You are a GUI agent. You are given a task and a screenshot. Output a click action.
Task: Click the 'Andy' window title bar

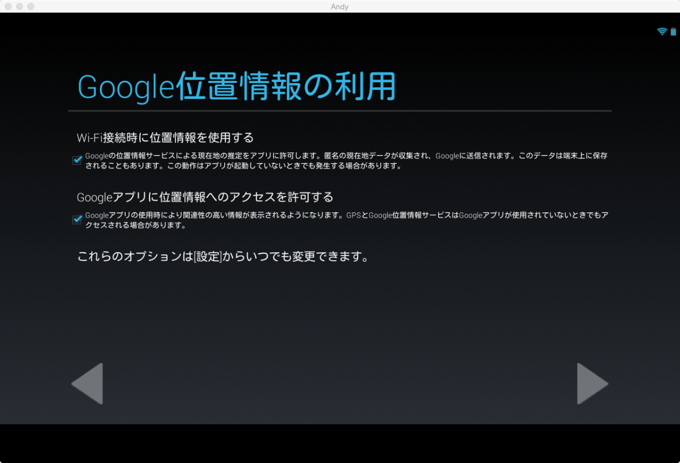tap(340, 6)
